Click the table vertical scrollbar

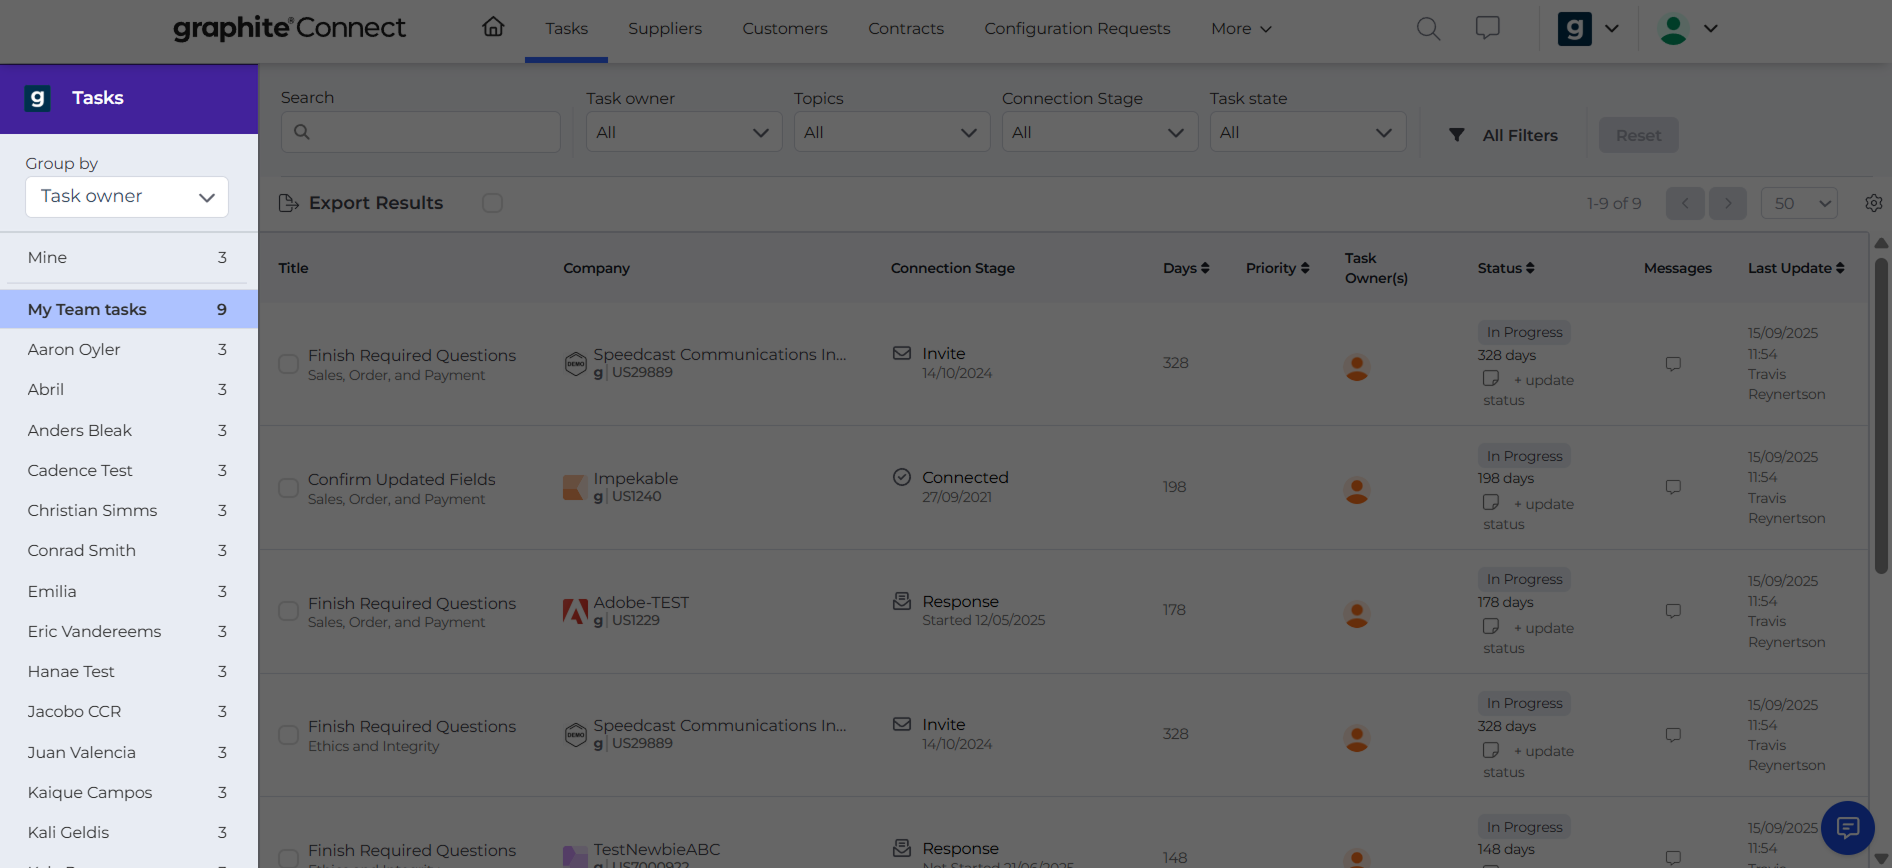[1880, 415]
